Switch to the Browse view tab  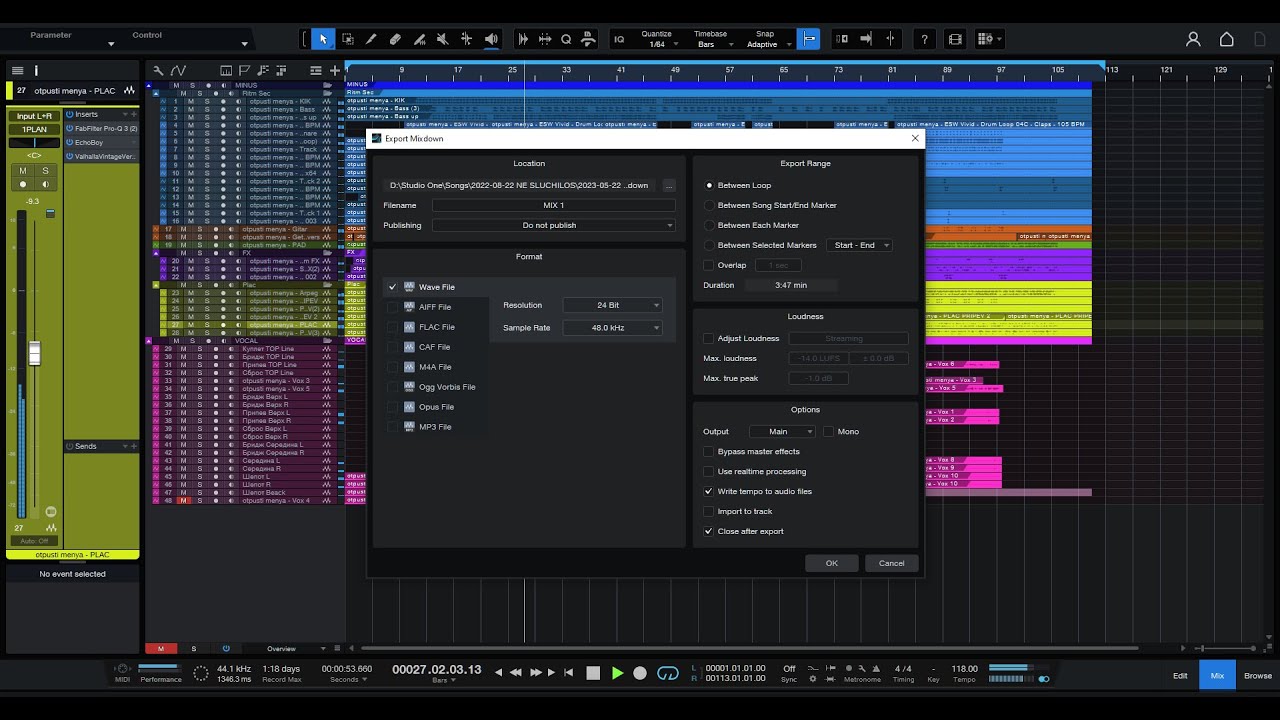(1258, 675)
